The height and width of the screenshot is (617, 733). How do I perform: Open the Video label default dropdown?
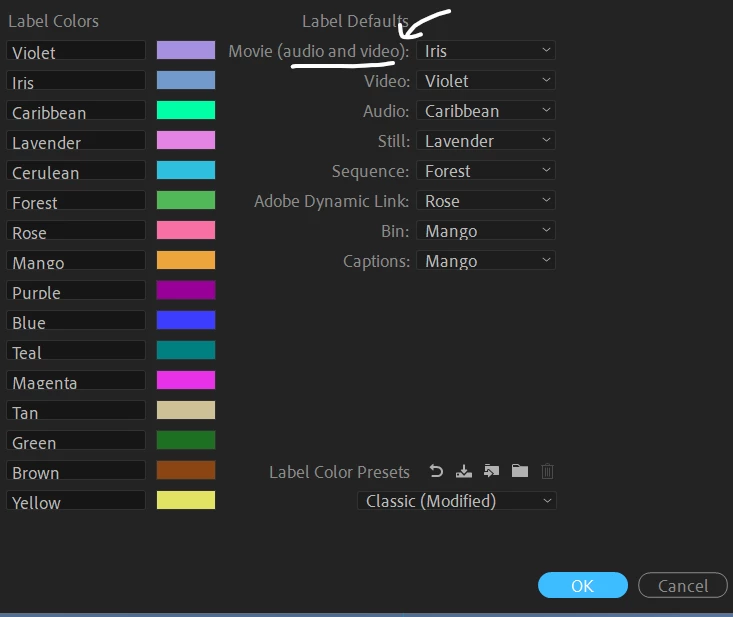pos(486,80)
